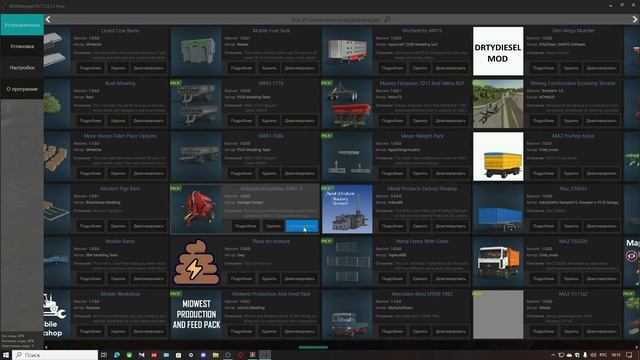Click the Place for manure pile icon
The height and width of the screenshot is (360, 640).
pos(196,262)
